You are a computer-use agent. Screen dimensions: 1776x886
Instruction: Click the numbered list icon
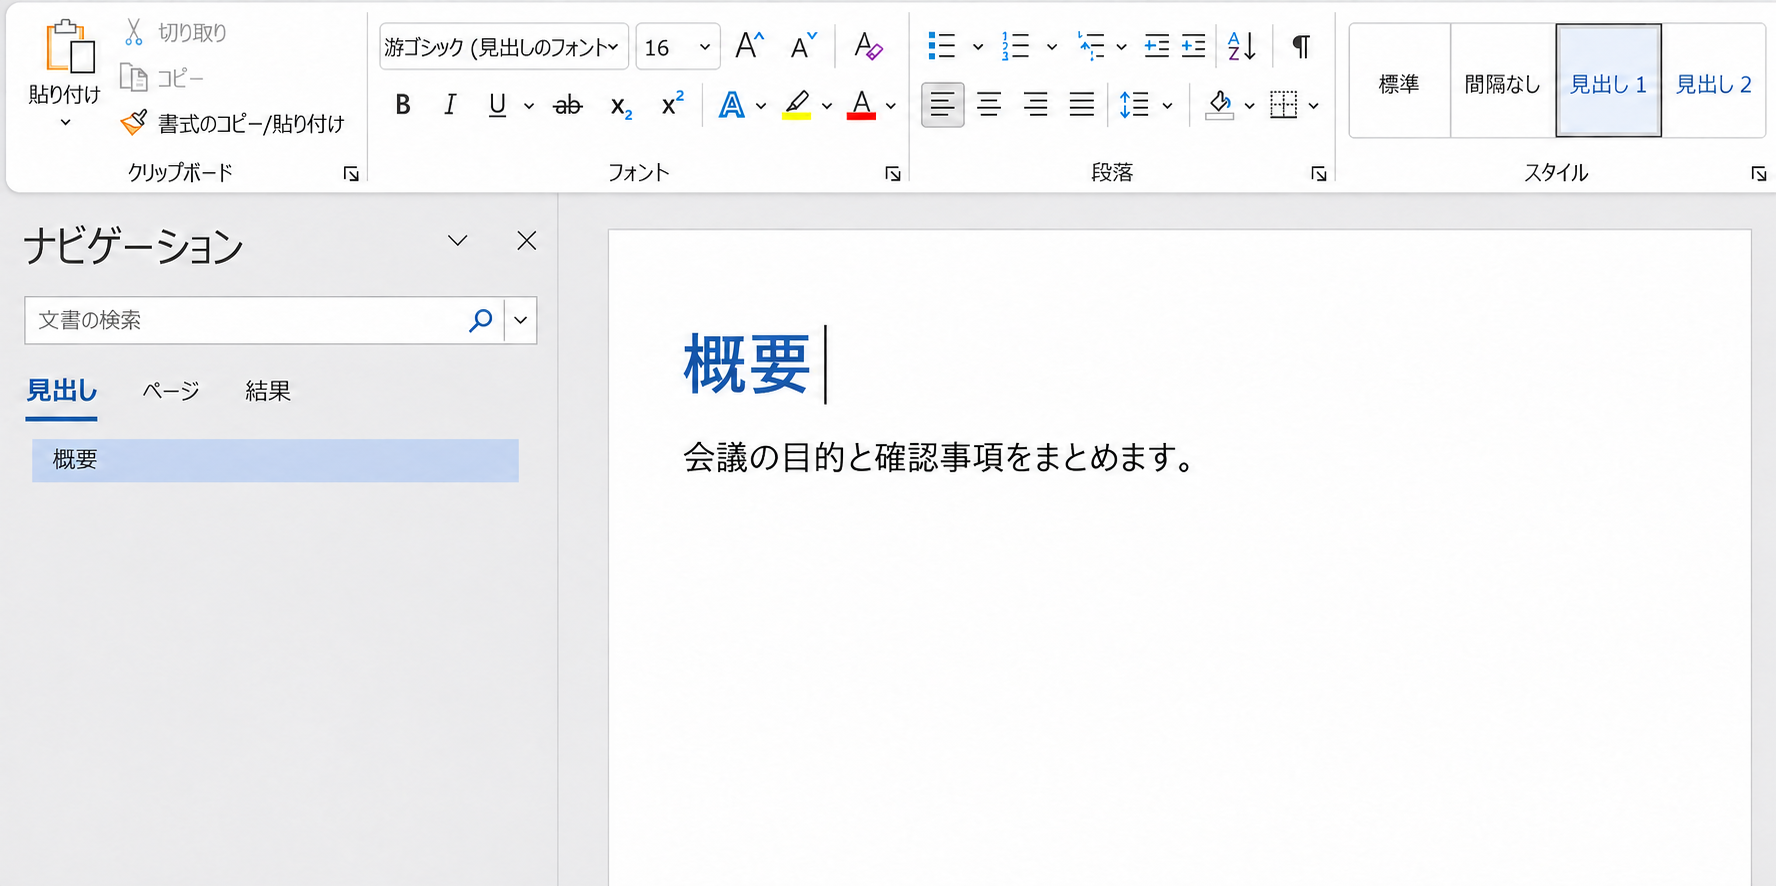[1015, 46]
